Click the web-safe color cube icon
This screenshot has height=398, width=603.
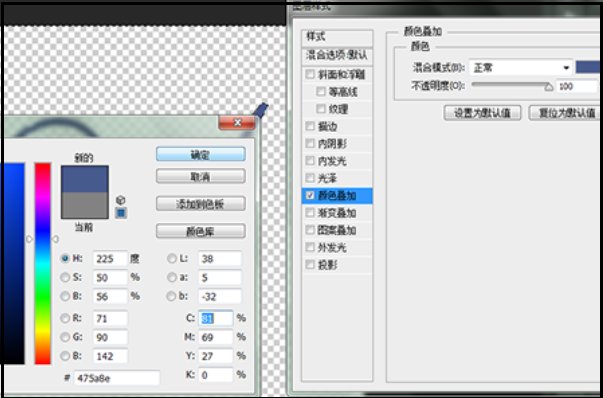coord(121,200)
